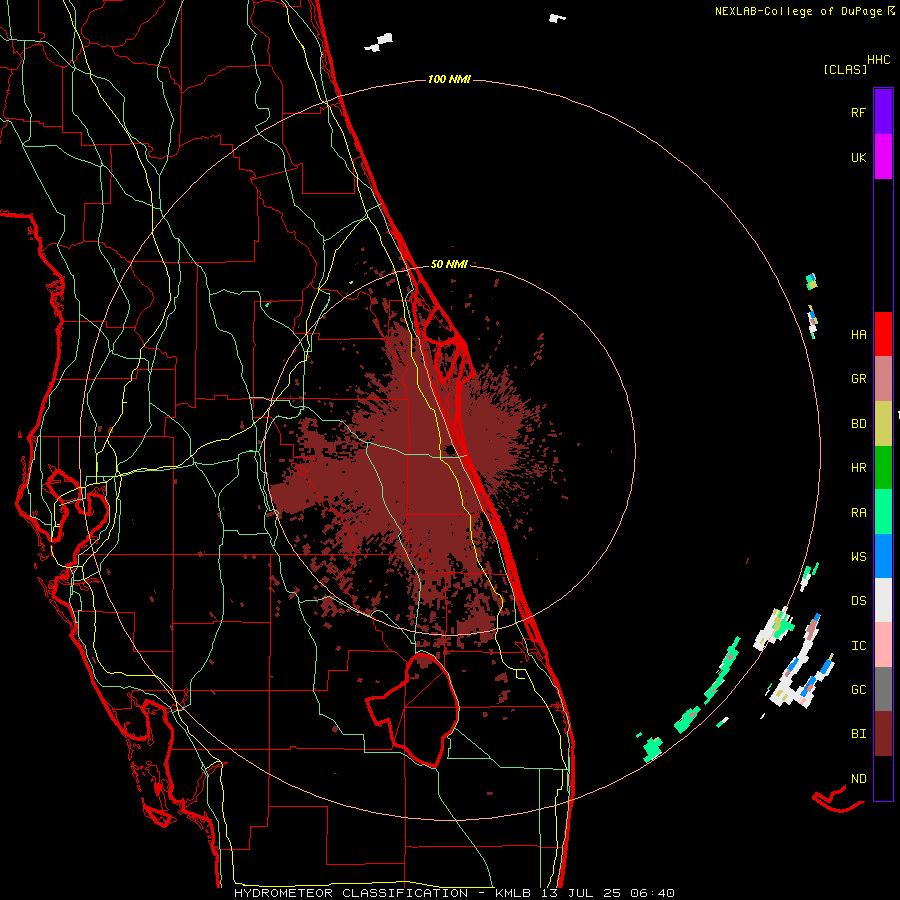Click the HYDROMETEOR CLASSIFICATION title text

coord(350,893)
